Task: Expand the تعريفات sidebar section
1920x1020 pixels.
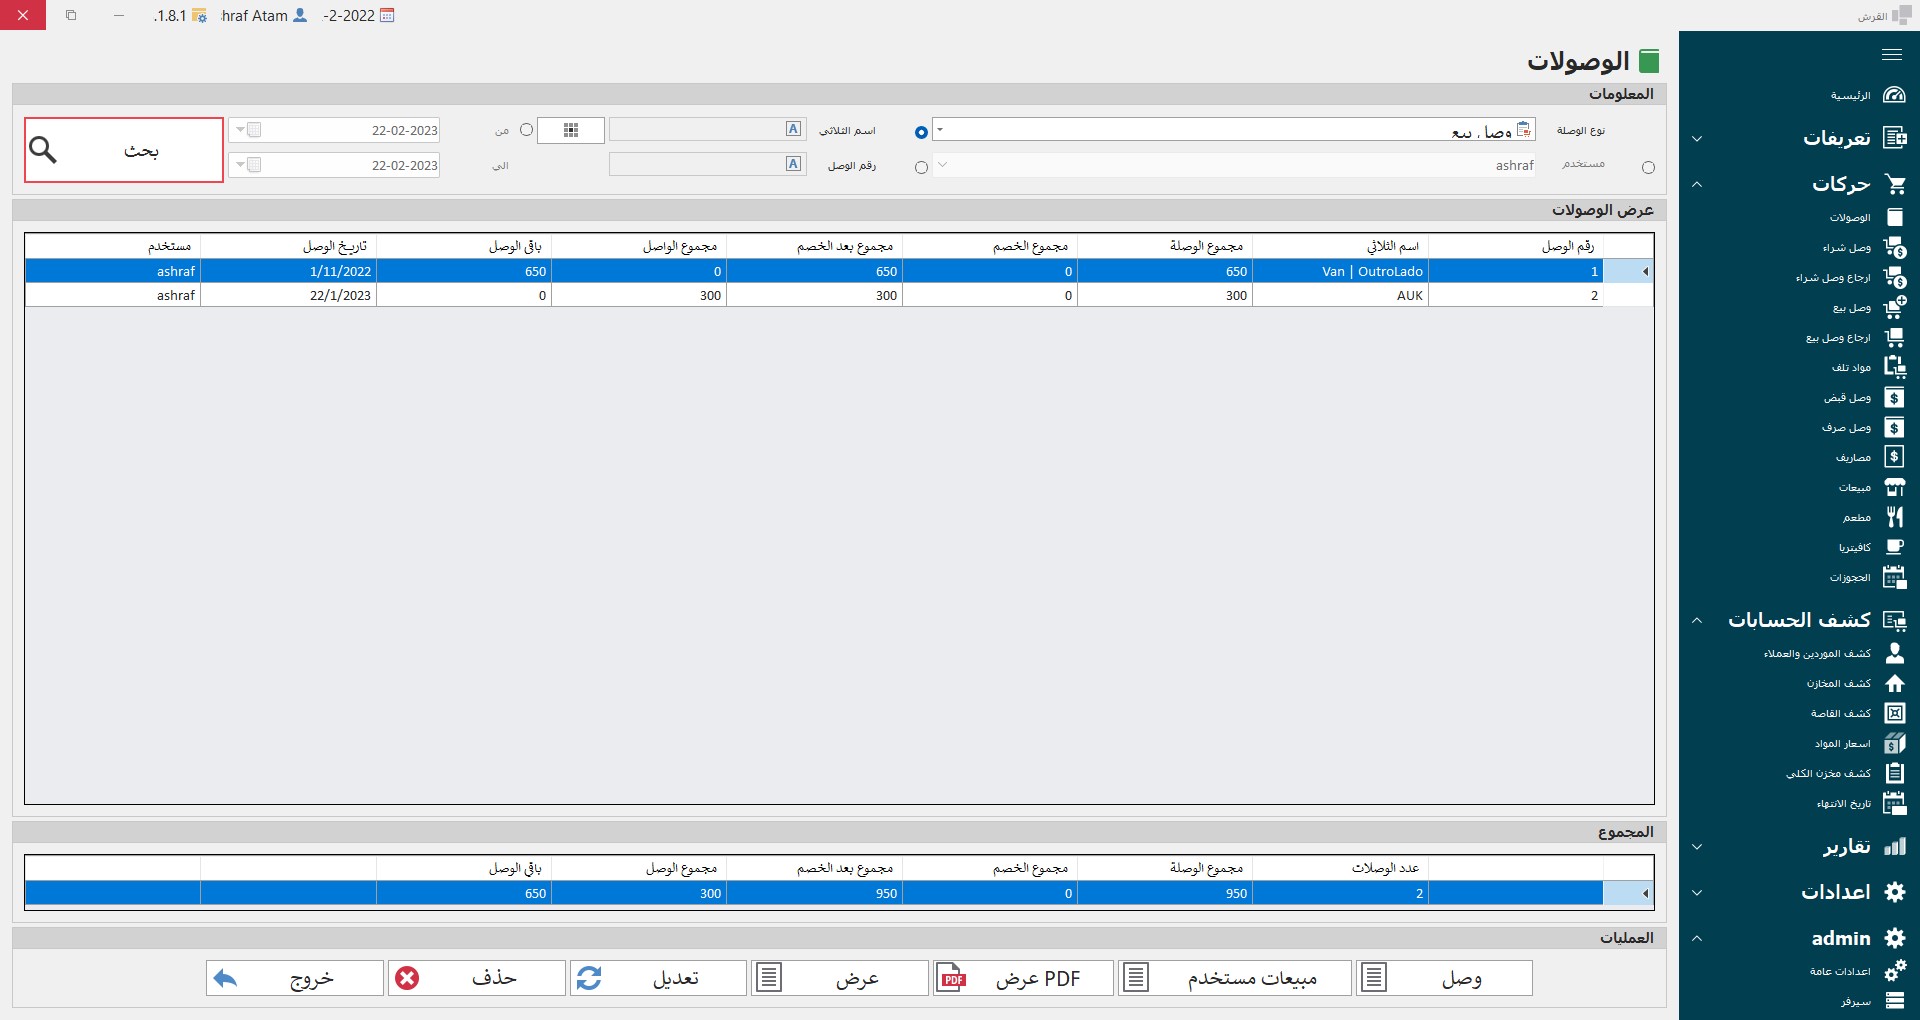Action: pos(1697,138)
